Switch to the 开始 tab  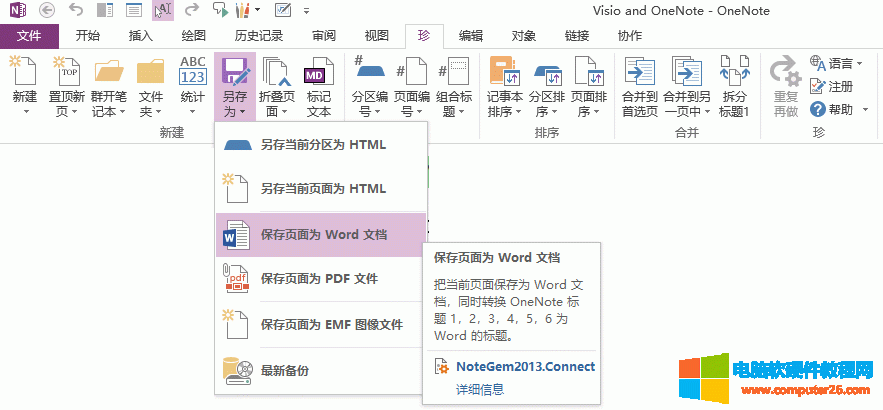point(88,37)
